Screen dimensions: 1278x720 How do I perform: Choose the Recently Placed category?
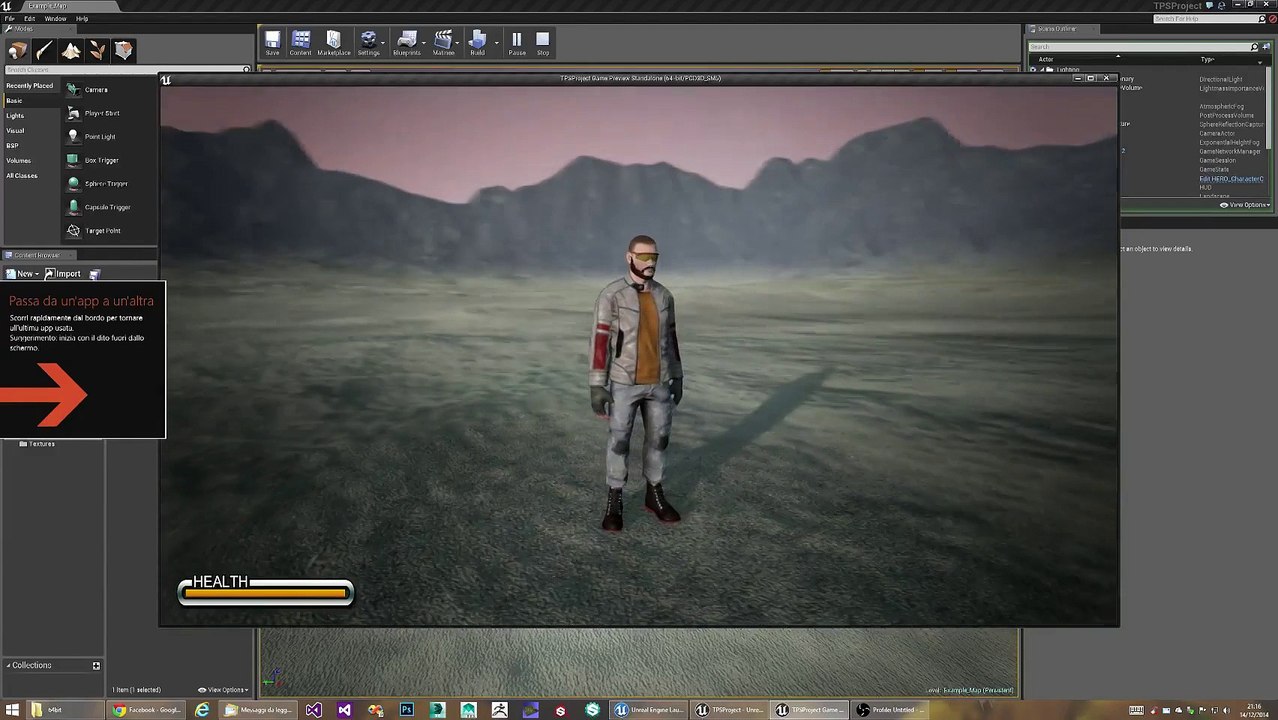29,86
